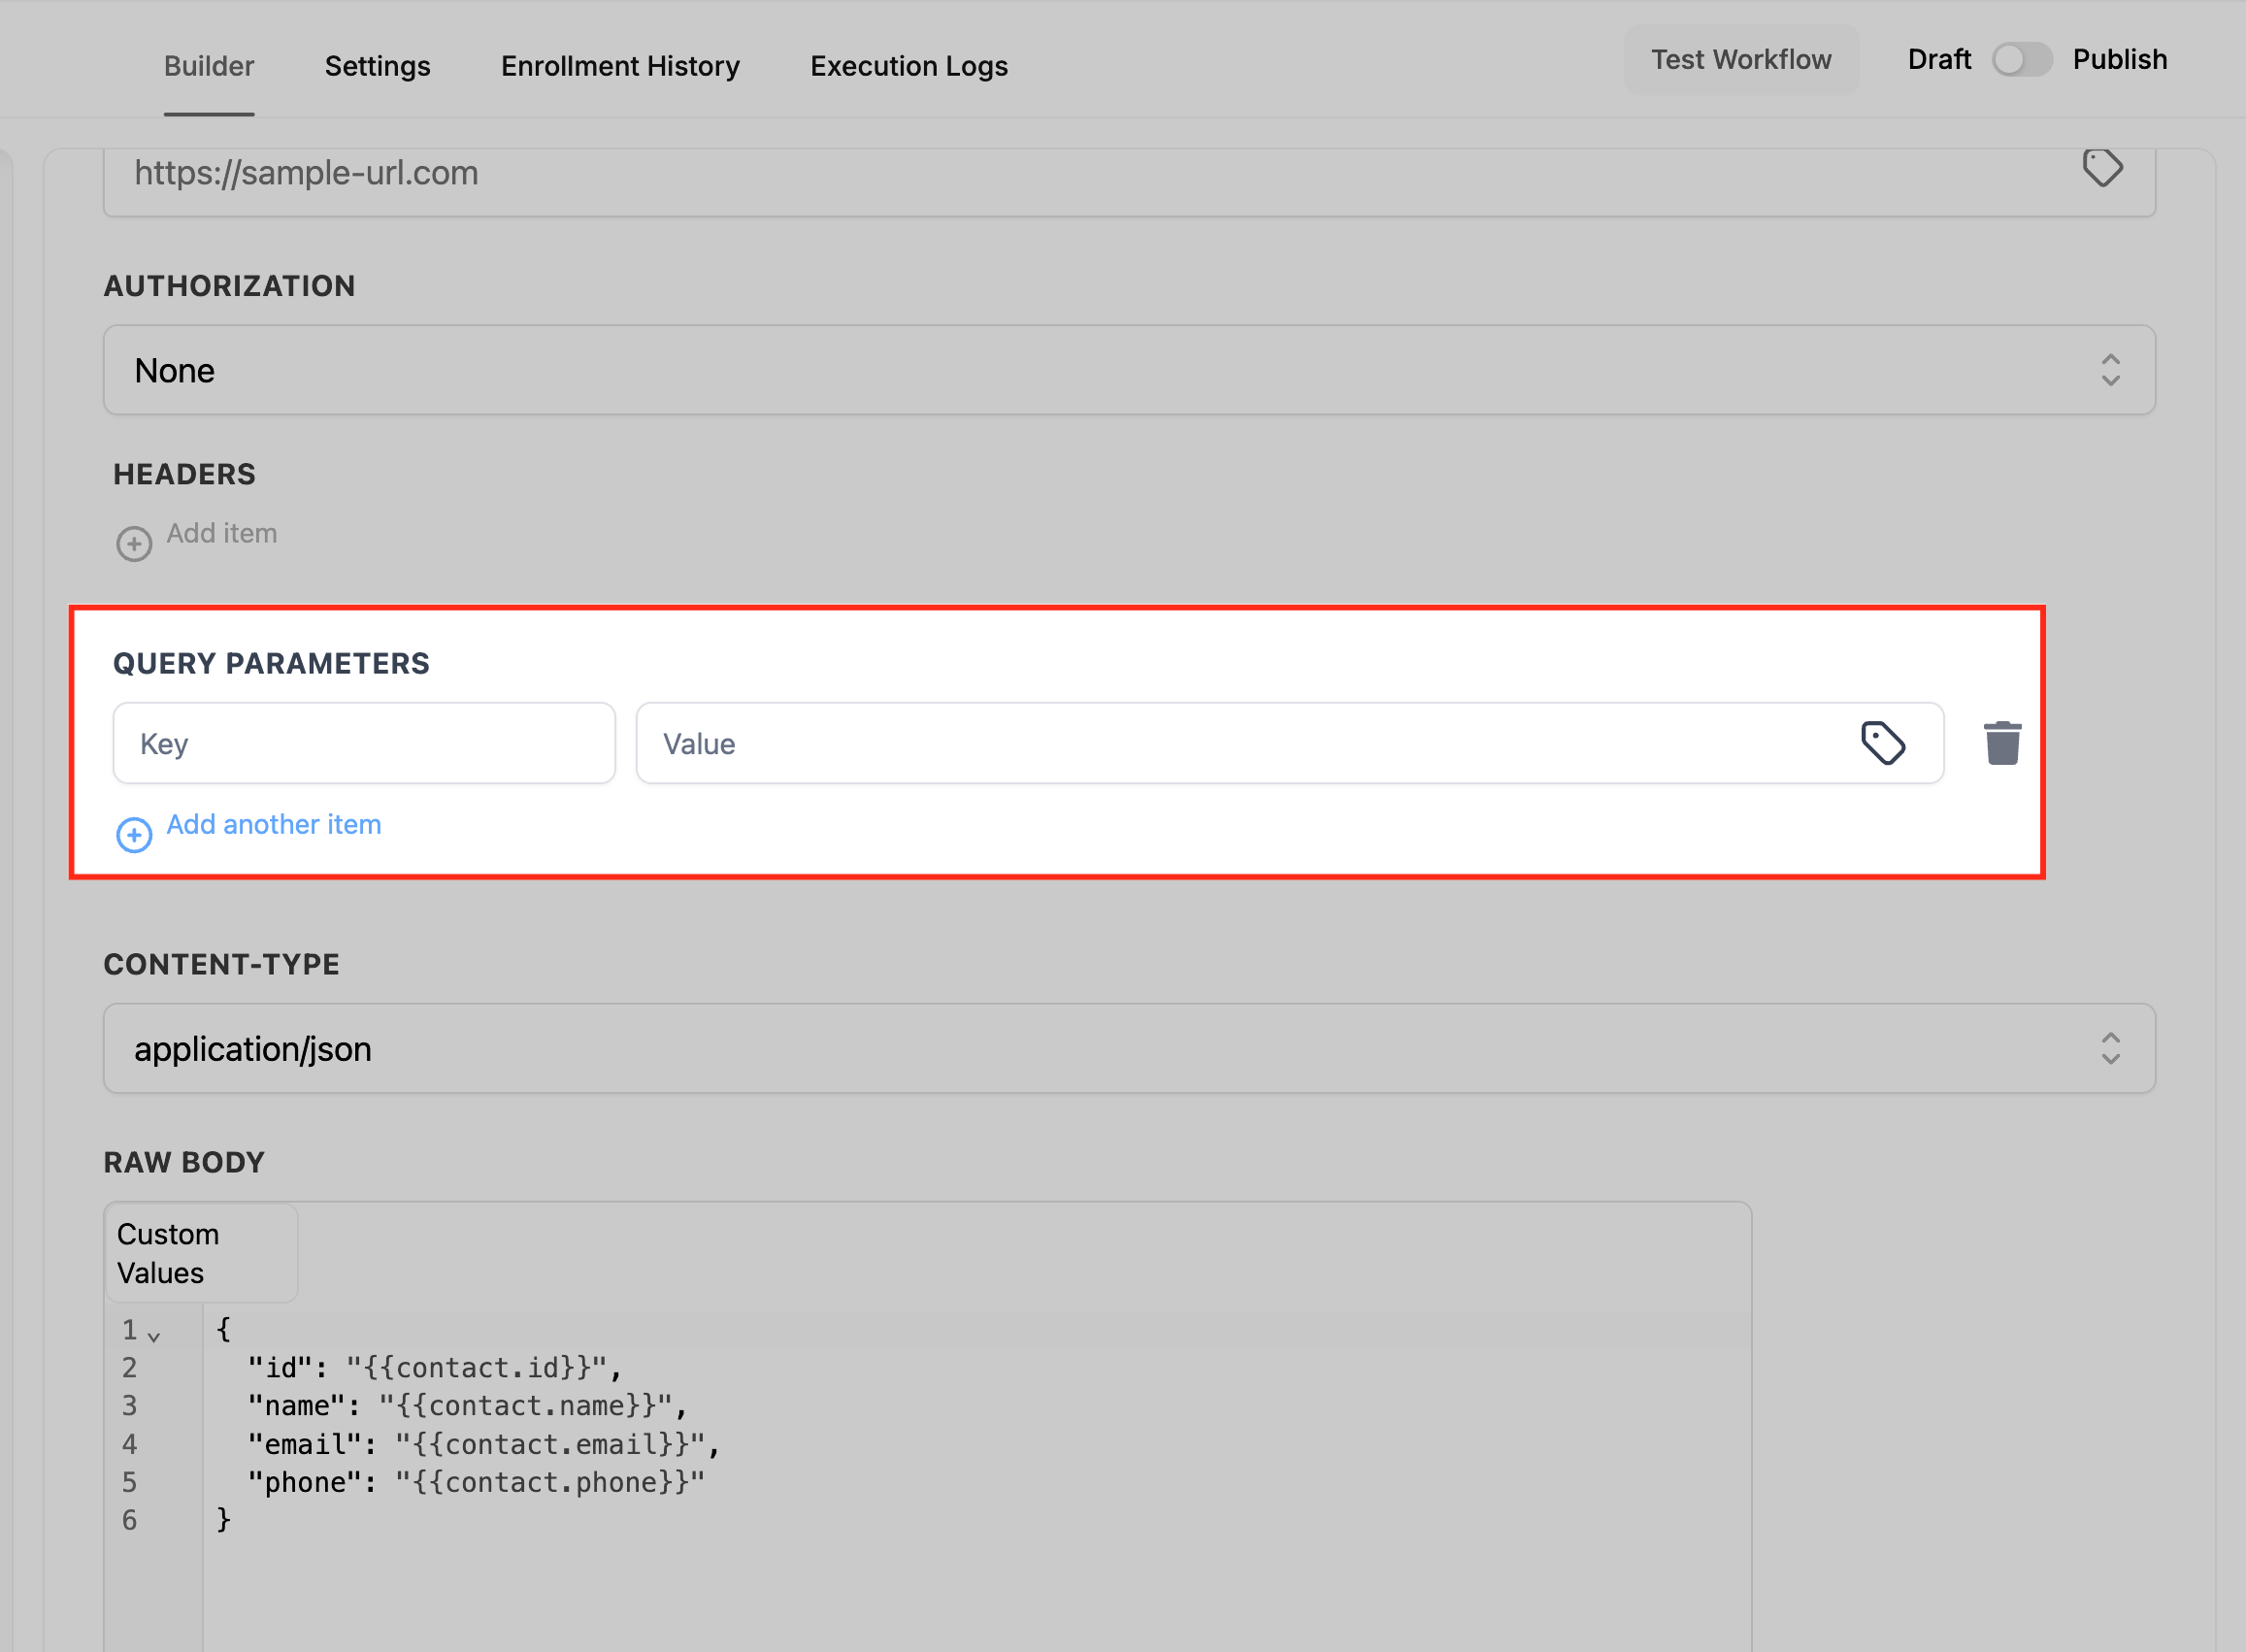Click Add item under Headers
This screenshot has width=2246, height=1652.
click(x=221, y=533)
